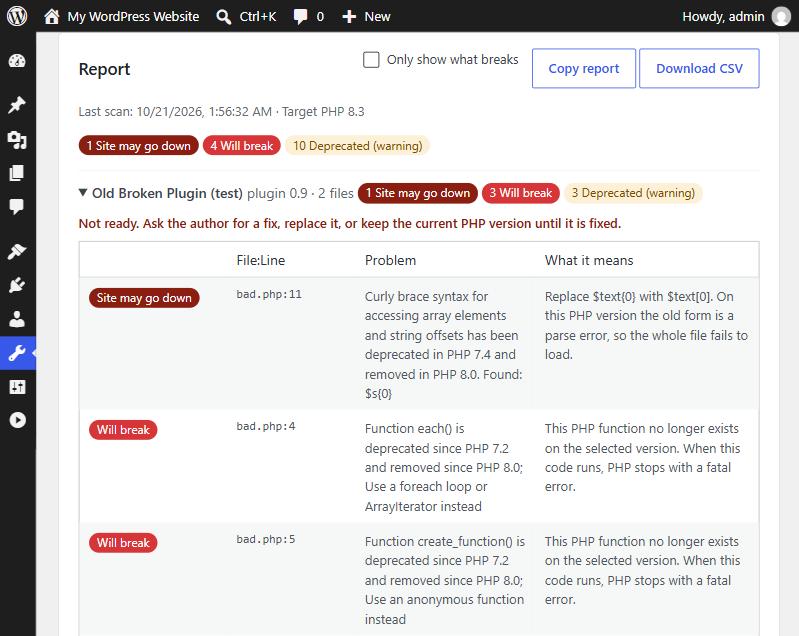The width and height of the screenshot is (799, 636).
Task: Click the Problem column header
Action: pos(390,260)
